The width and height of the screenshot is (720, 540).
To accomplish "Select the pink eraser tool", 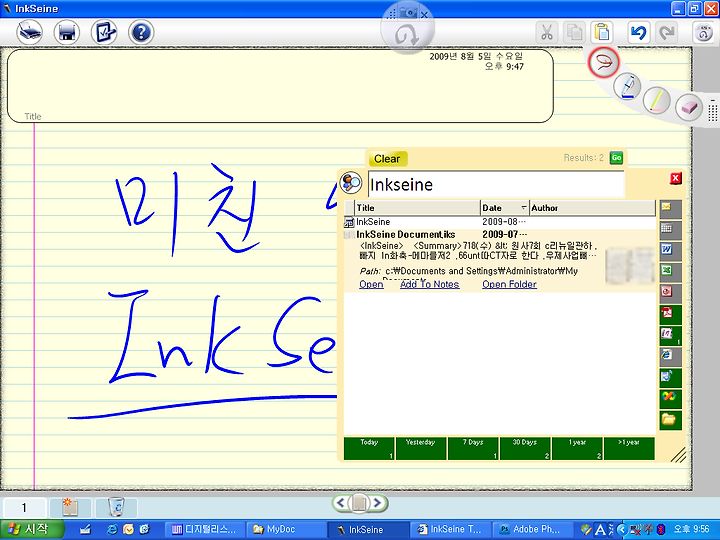I will [689, 107].
